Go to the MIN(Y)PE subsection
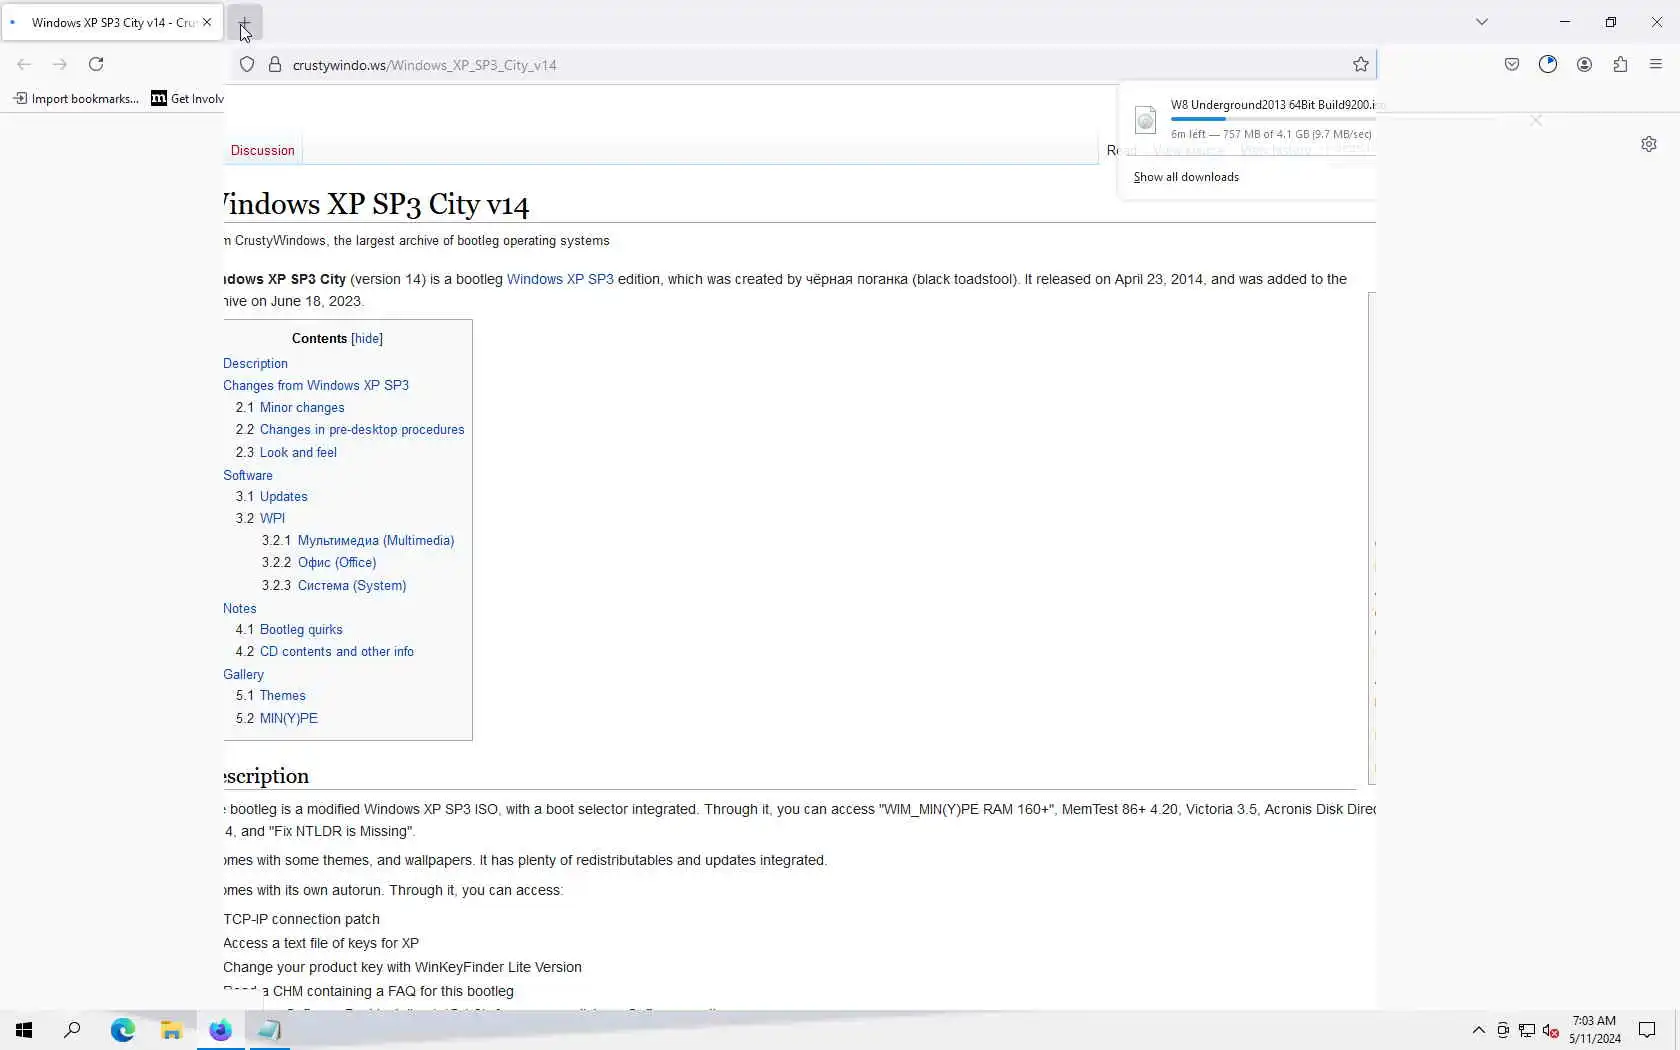 coord(289,719)
